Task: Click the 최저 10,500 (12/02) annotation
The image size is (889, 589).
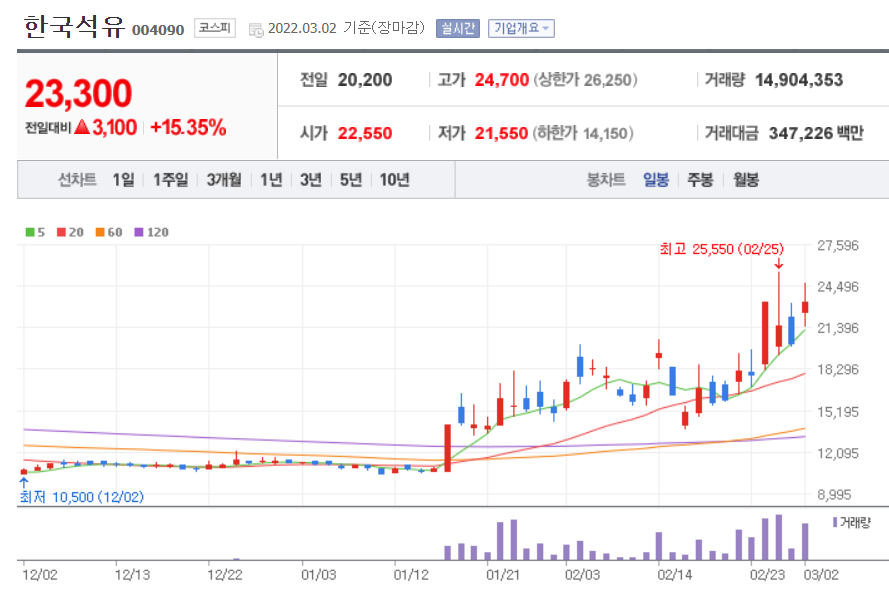Action: 82,497
